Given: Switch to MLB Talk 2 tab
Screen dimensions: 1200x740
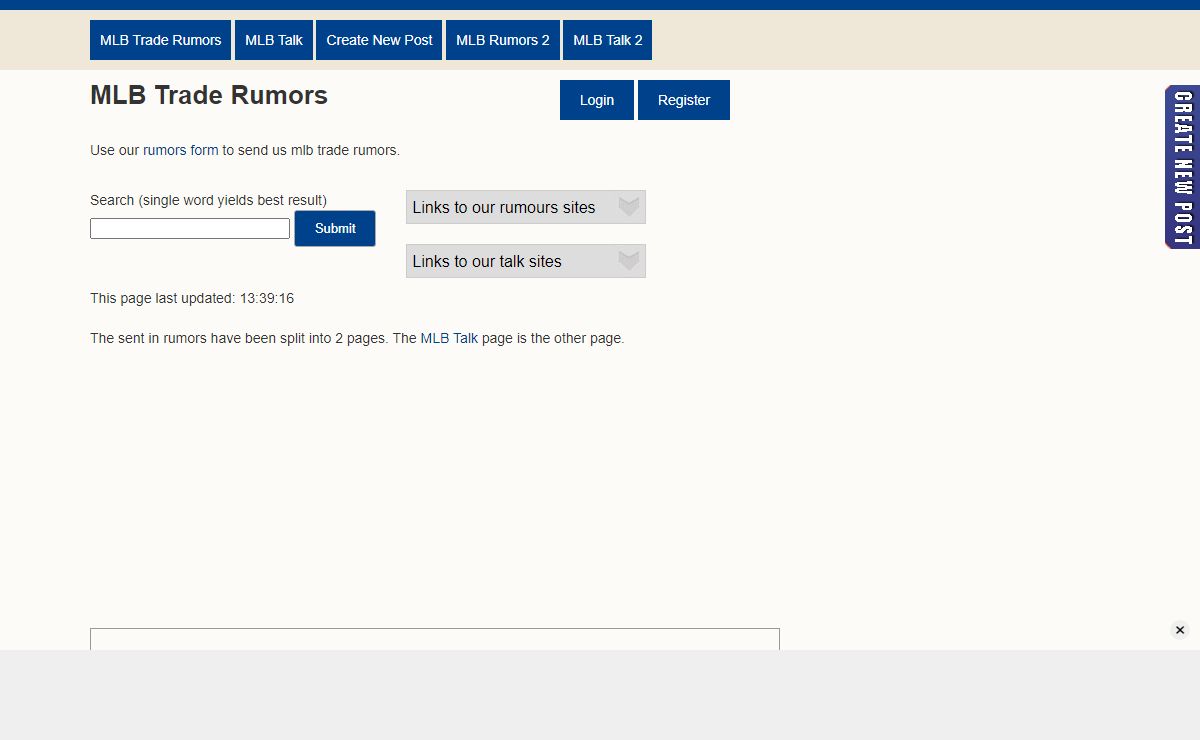Looking at the screenshot, I should (x=608, y=40).
